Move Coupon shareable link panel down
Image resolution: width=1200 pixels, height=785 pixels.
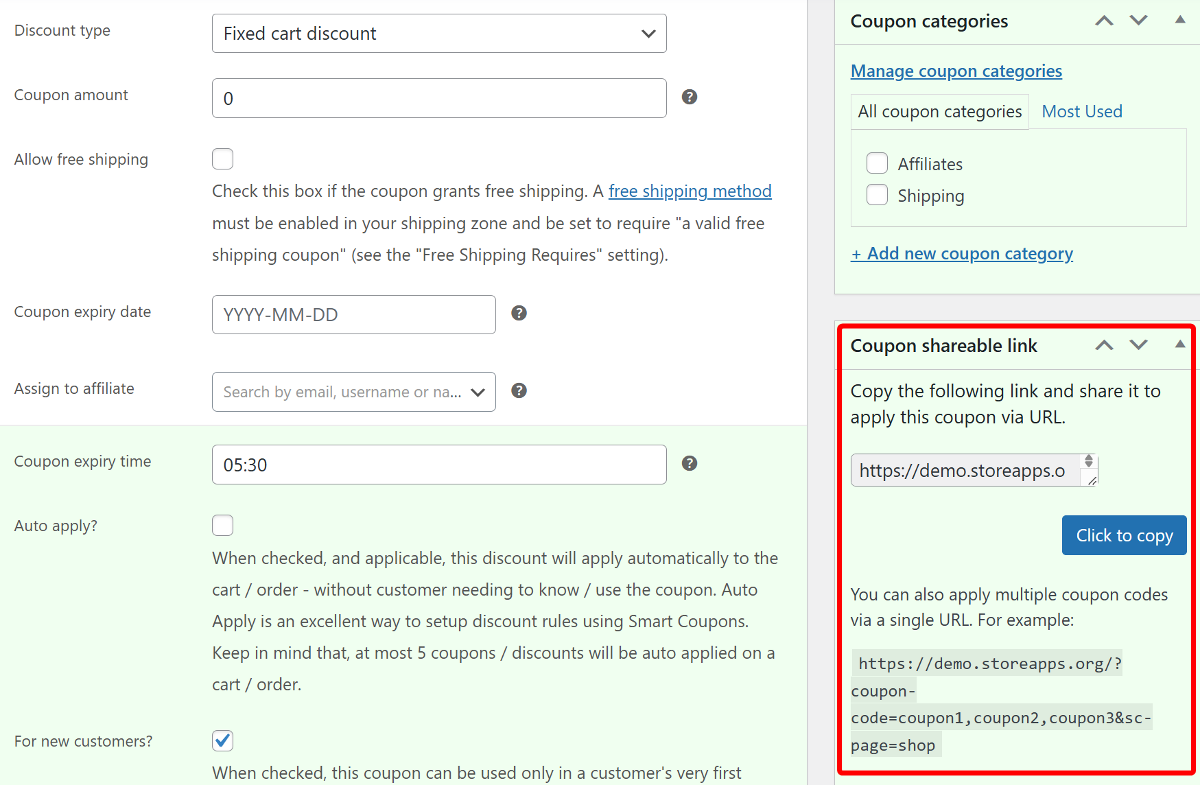click(1139, 345)
